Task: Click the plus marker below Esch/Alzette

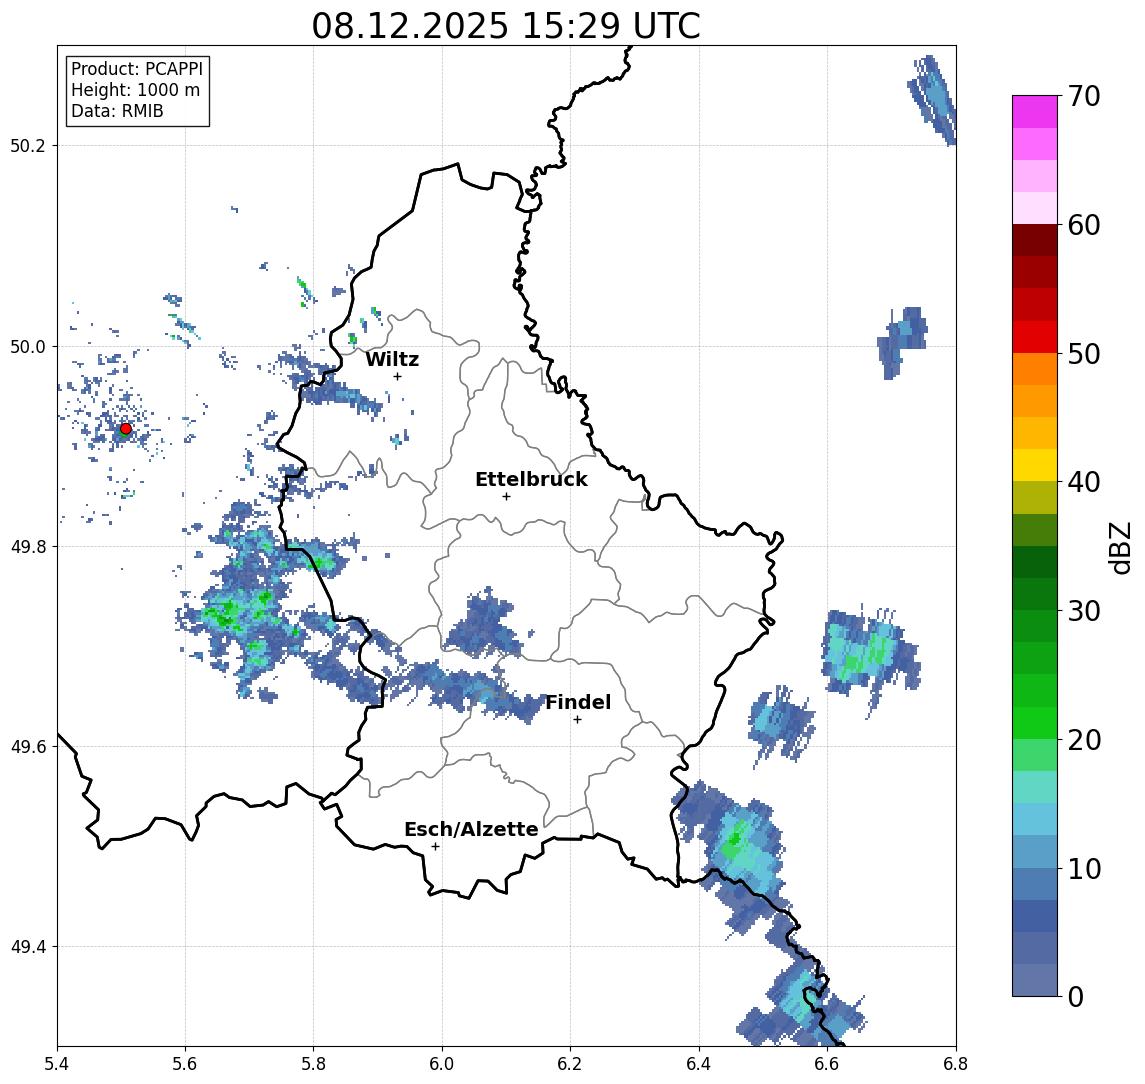Action: (x=435, y=847)
